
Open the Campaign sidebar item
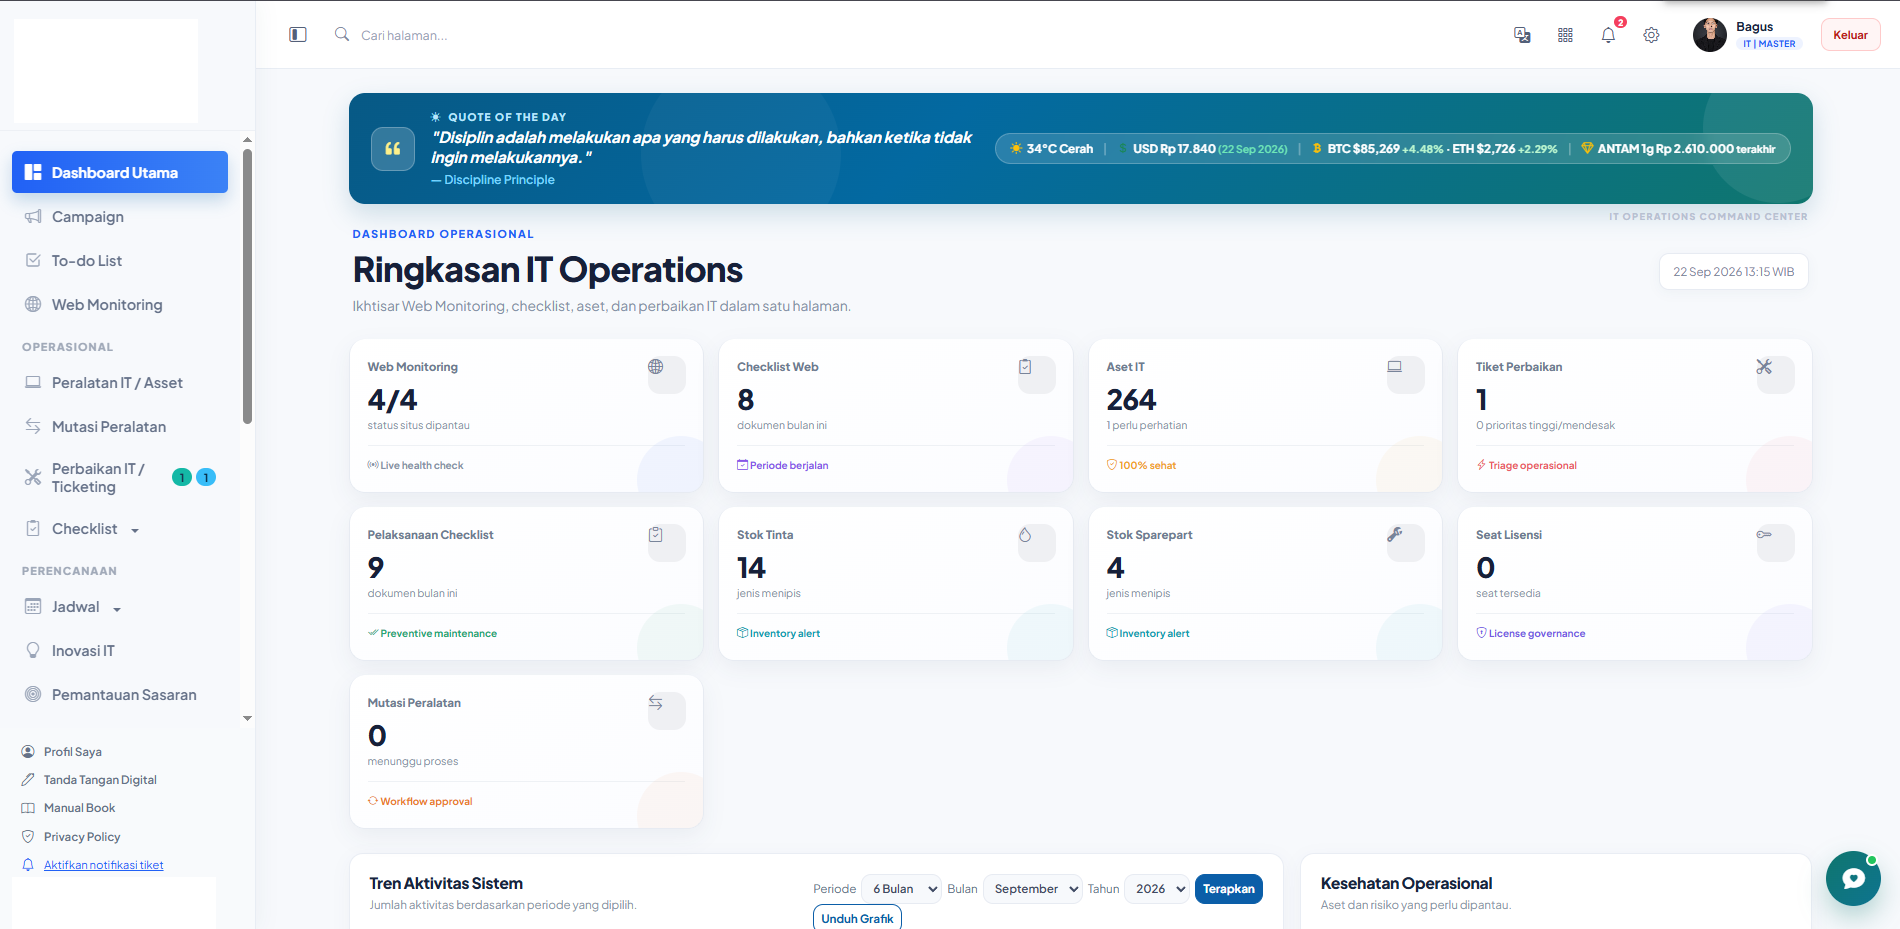point(120,217)
